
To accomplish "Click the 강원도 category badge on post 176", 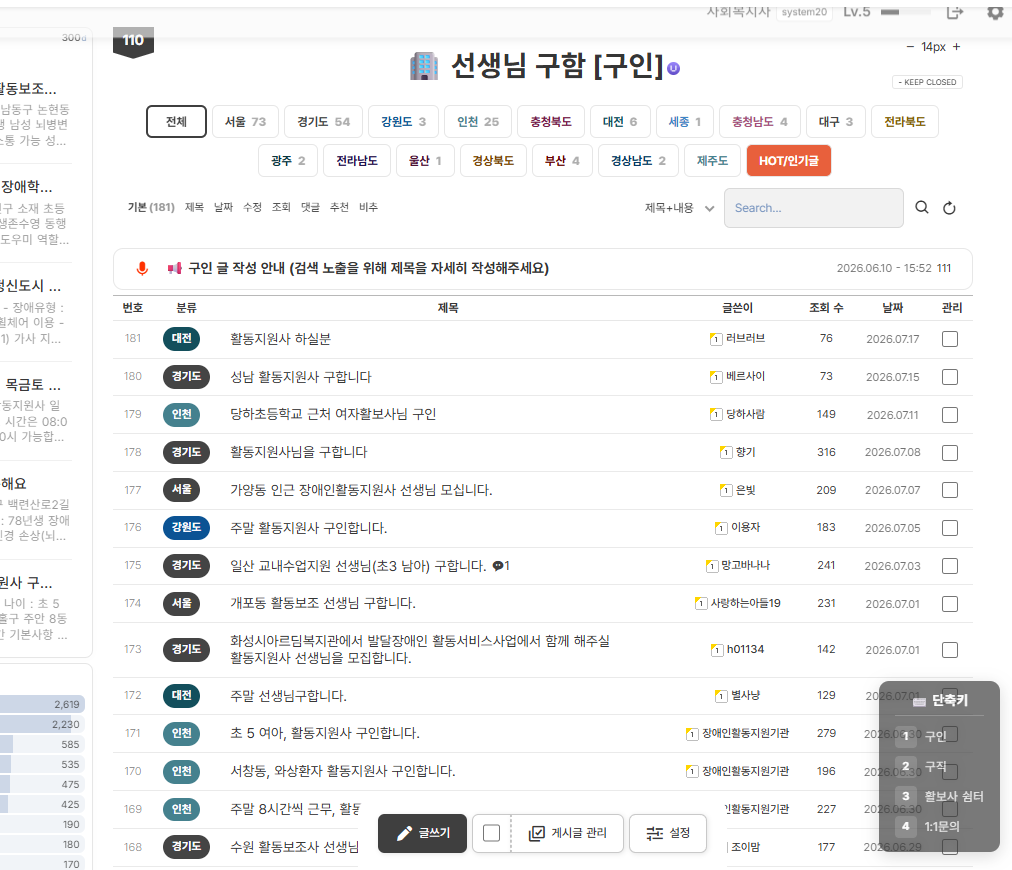I will click(186, 528).
